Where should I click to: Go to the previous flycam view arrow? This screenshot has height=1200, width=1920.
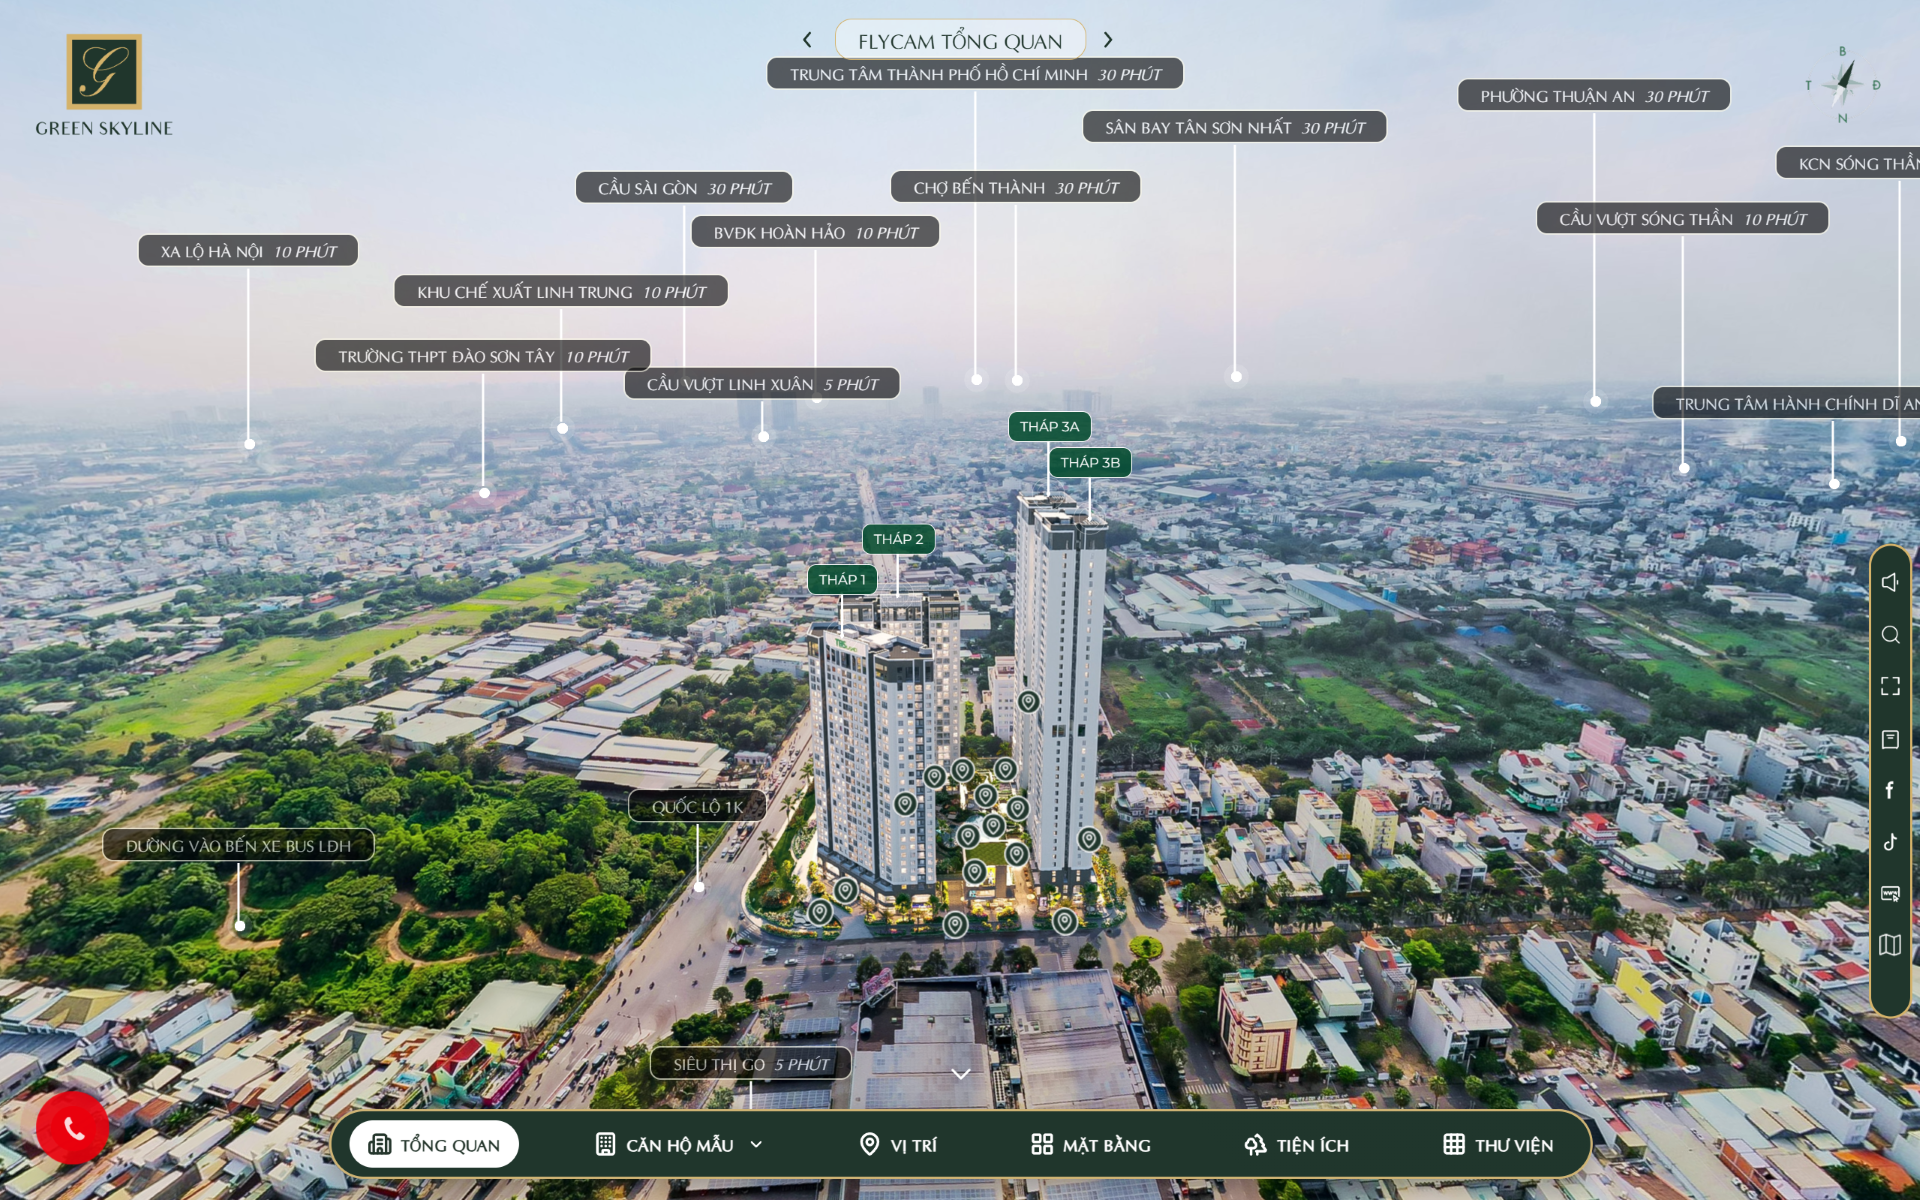point(807,40)
